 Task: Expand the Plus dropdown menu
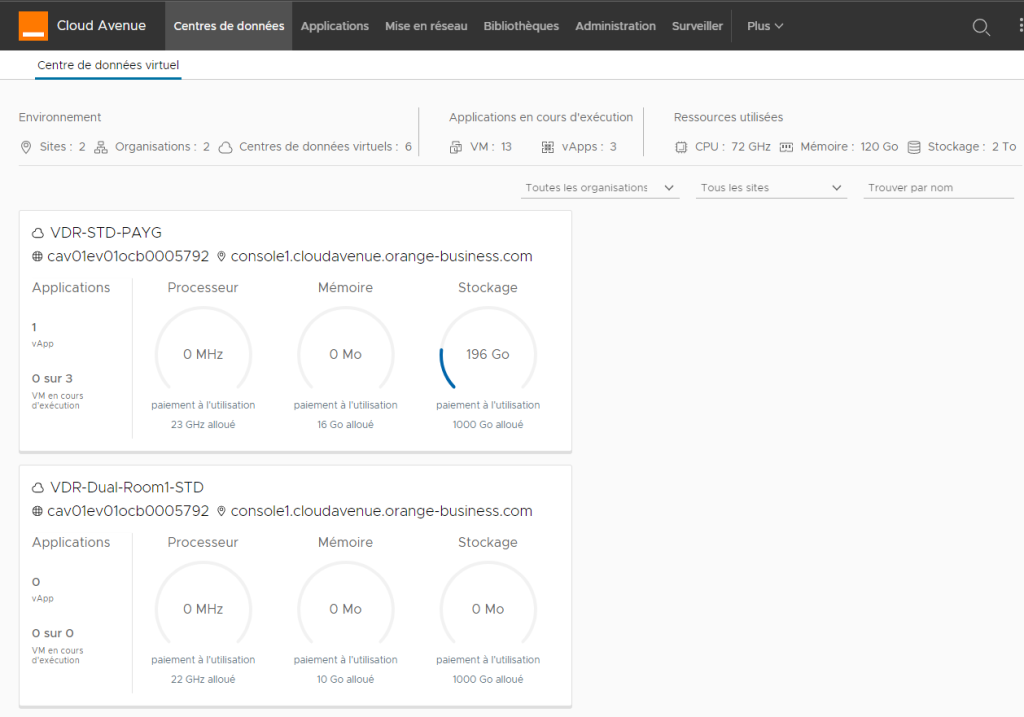click(765, 26)
